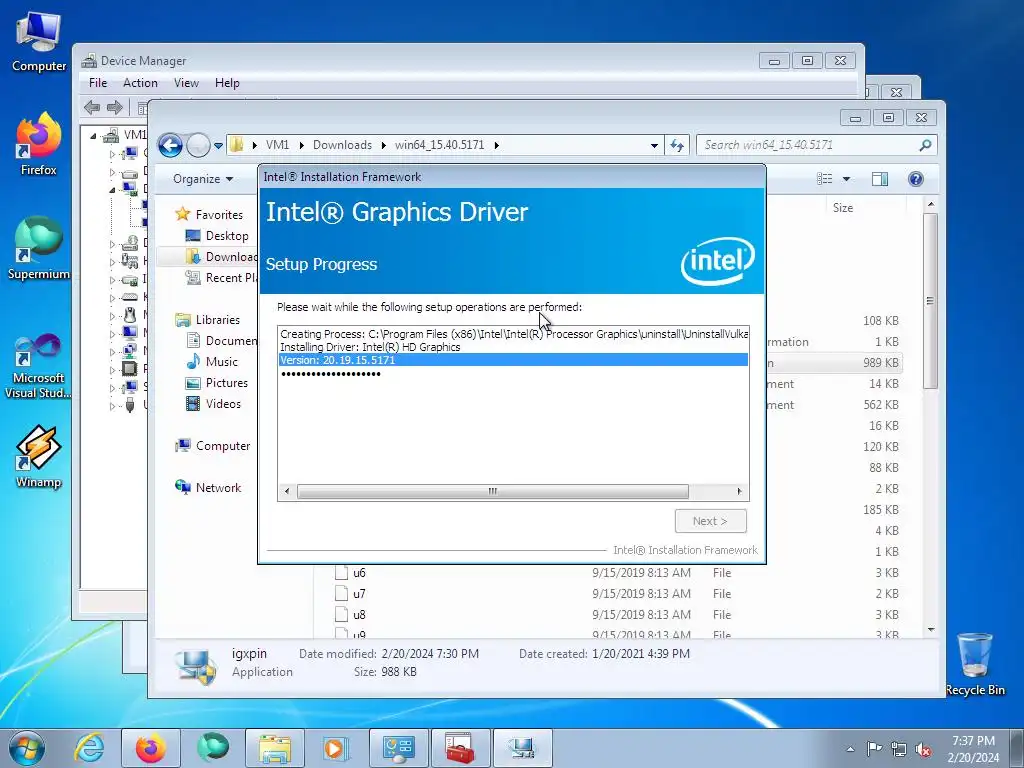Launch Firefox from the desktop shortcut
The height and width of the screenshot is (768, 1024).
click(x=39, y=144)
